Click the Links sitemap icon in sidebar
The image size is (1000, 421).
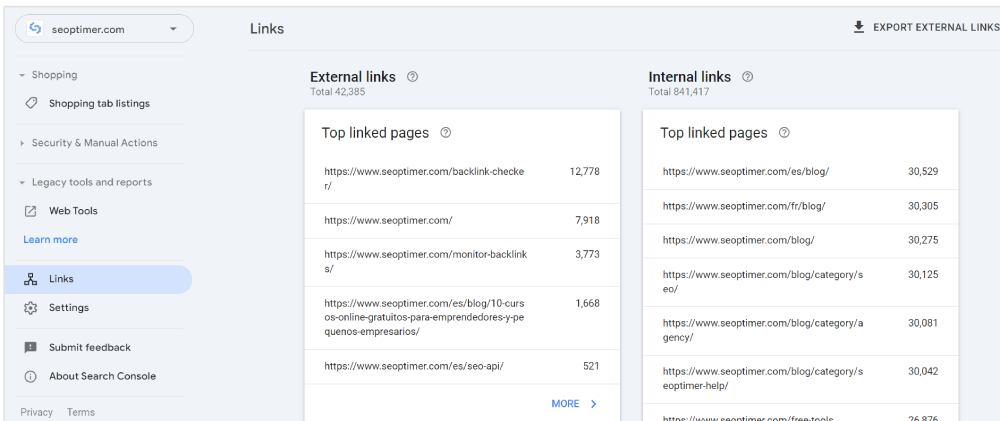(31, 279)
